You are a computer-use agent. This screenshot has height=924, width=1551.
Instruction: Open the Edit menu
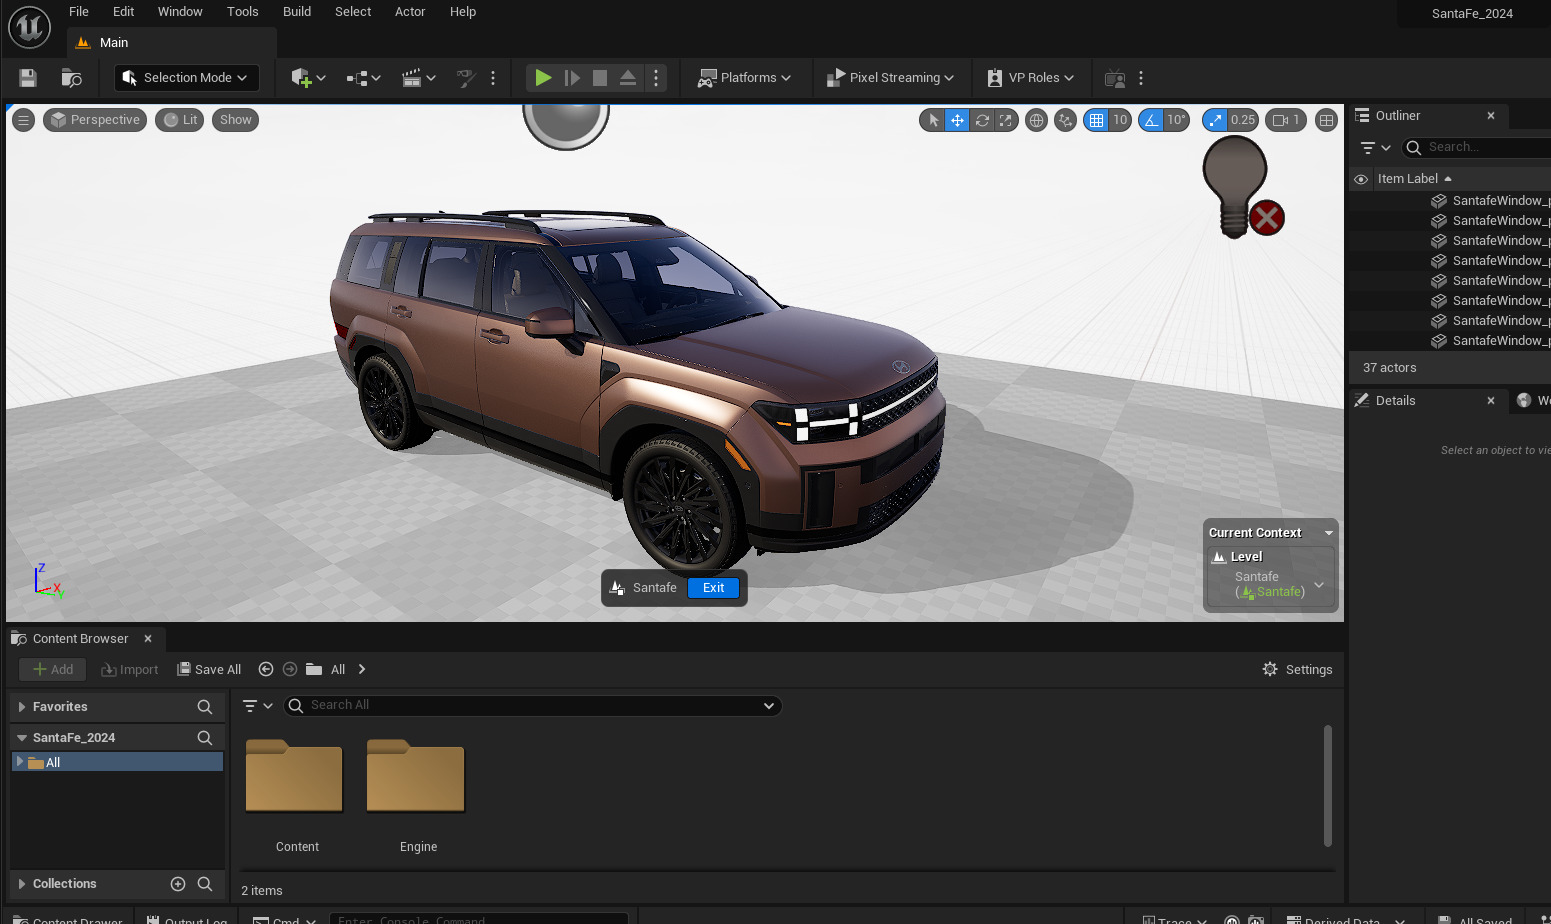(x=123, y=12)
